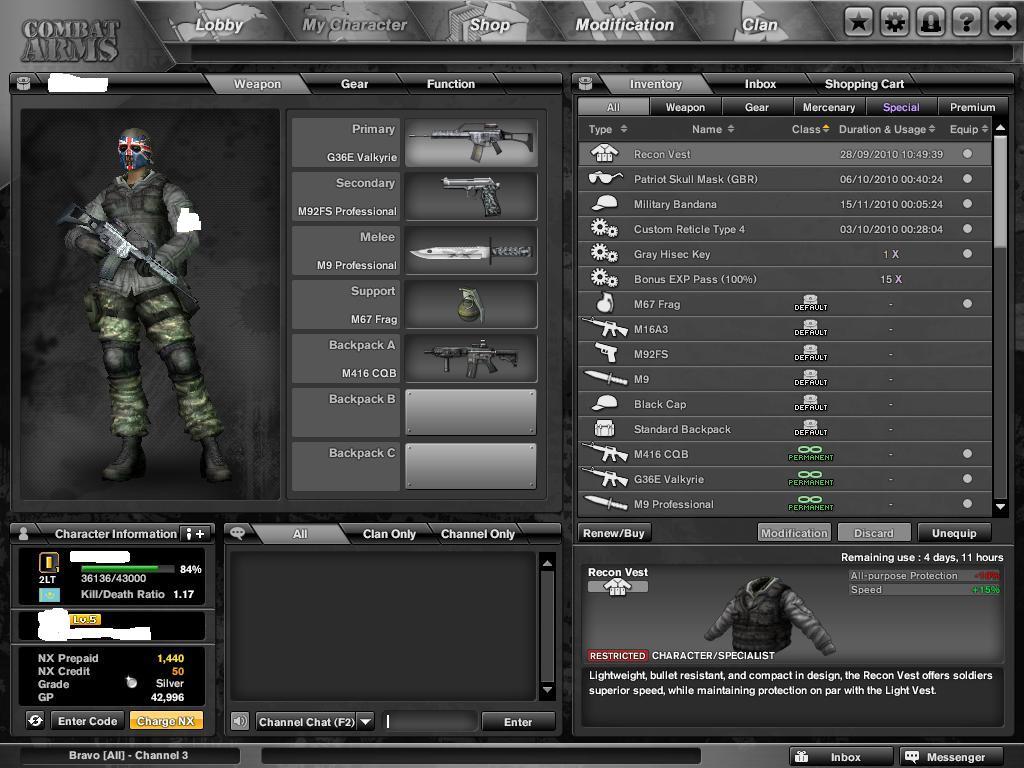Select the M9 Professional melee slot
1024x768 pixels.
point(471,251)
